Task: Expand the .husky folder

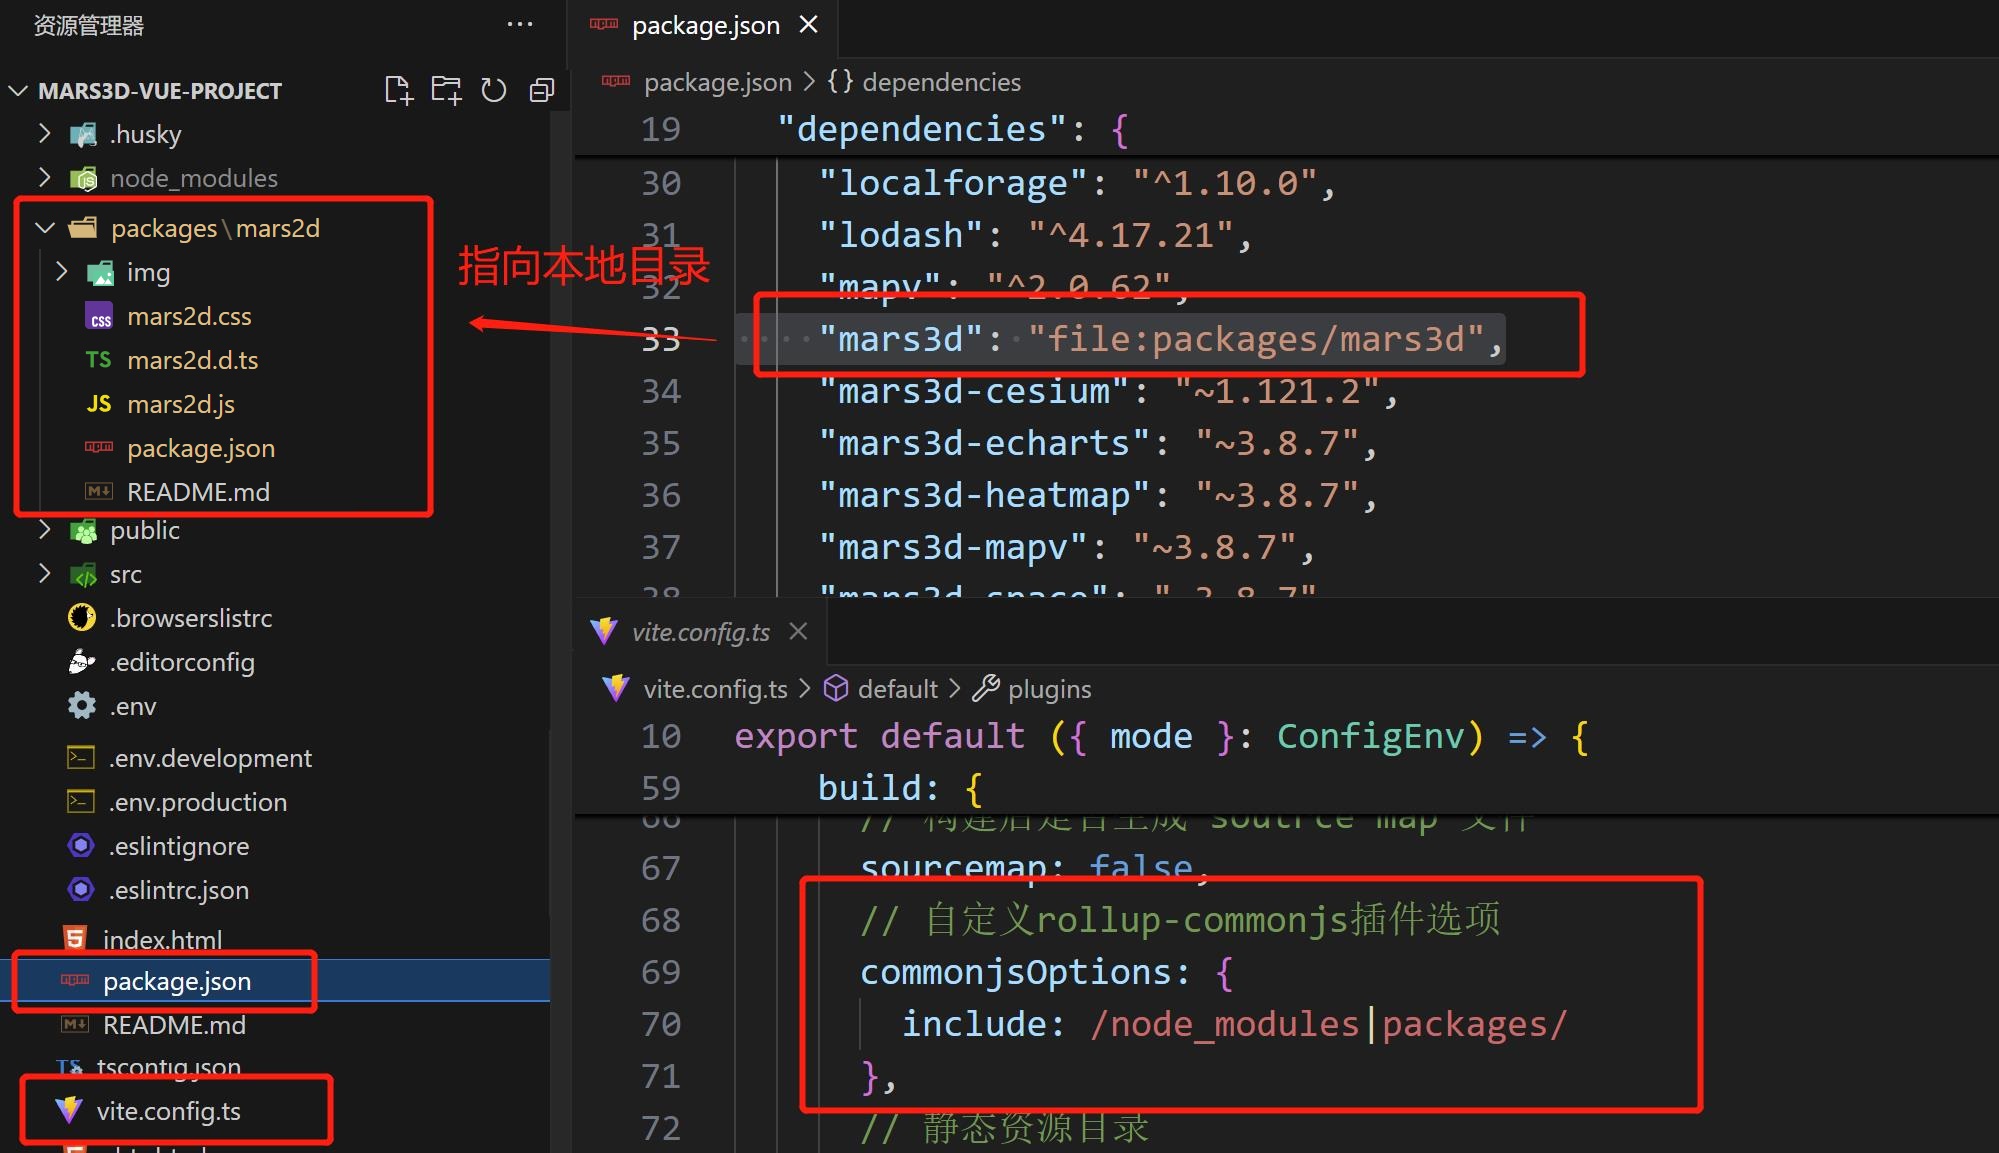Action: pos(44,133)
